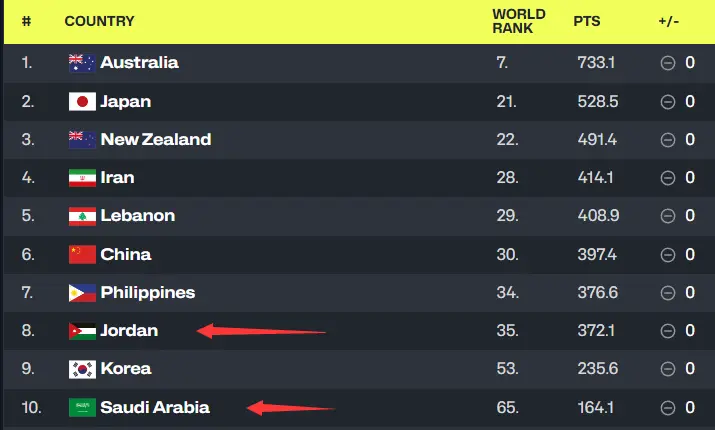Click the Jordan flag icon
715x430 pixels.
coord(82,331)
